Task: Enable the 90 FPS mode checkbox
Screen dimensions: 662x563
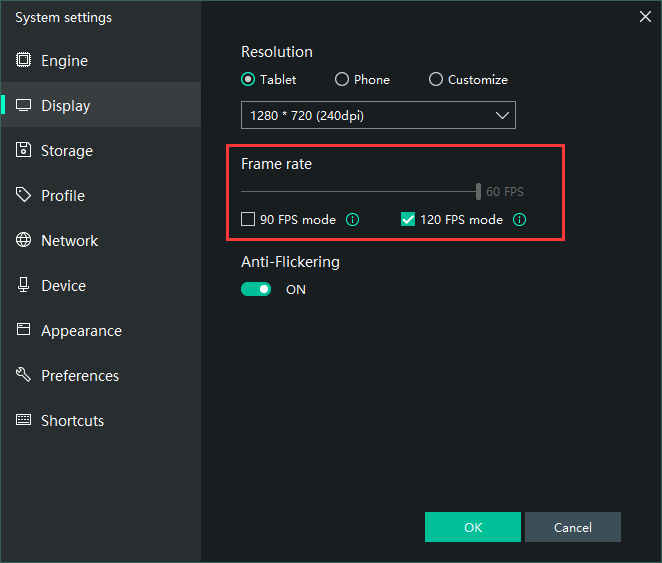Action: 248,220
